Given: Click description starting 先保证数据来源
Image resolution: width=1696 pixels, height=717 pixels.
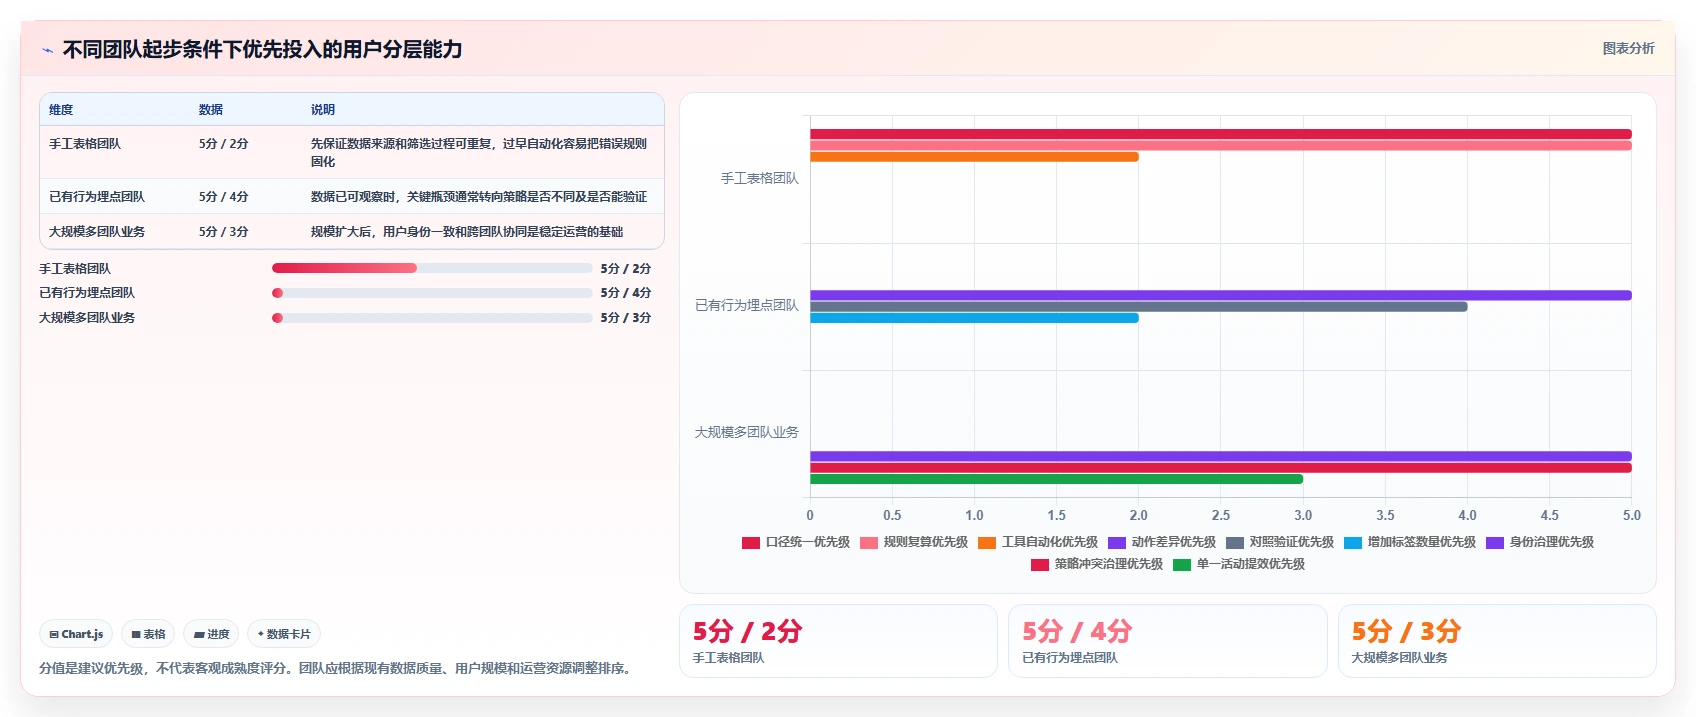Looking at the screenshot, I should click(479, 153).
